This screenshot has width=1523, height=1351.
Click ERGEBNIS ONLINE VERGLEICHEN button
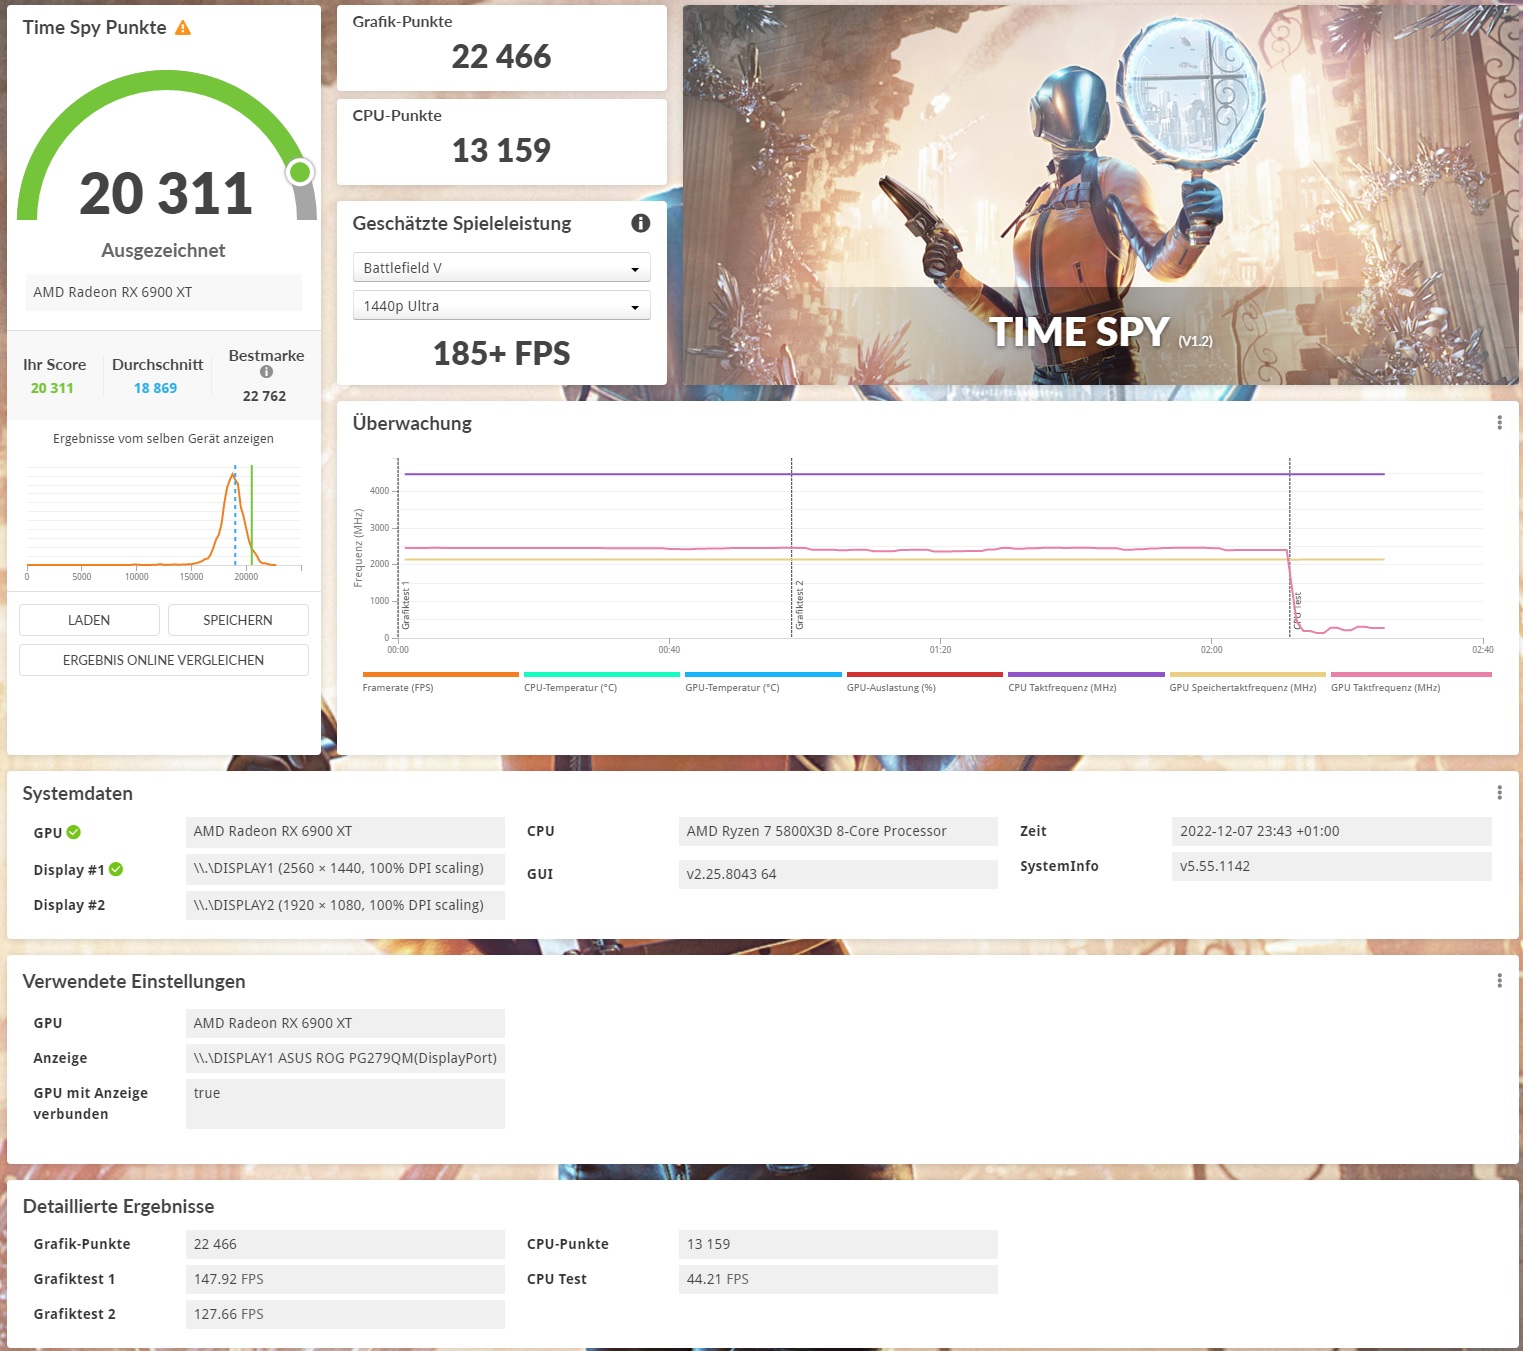pos(163,660)
